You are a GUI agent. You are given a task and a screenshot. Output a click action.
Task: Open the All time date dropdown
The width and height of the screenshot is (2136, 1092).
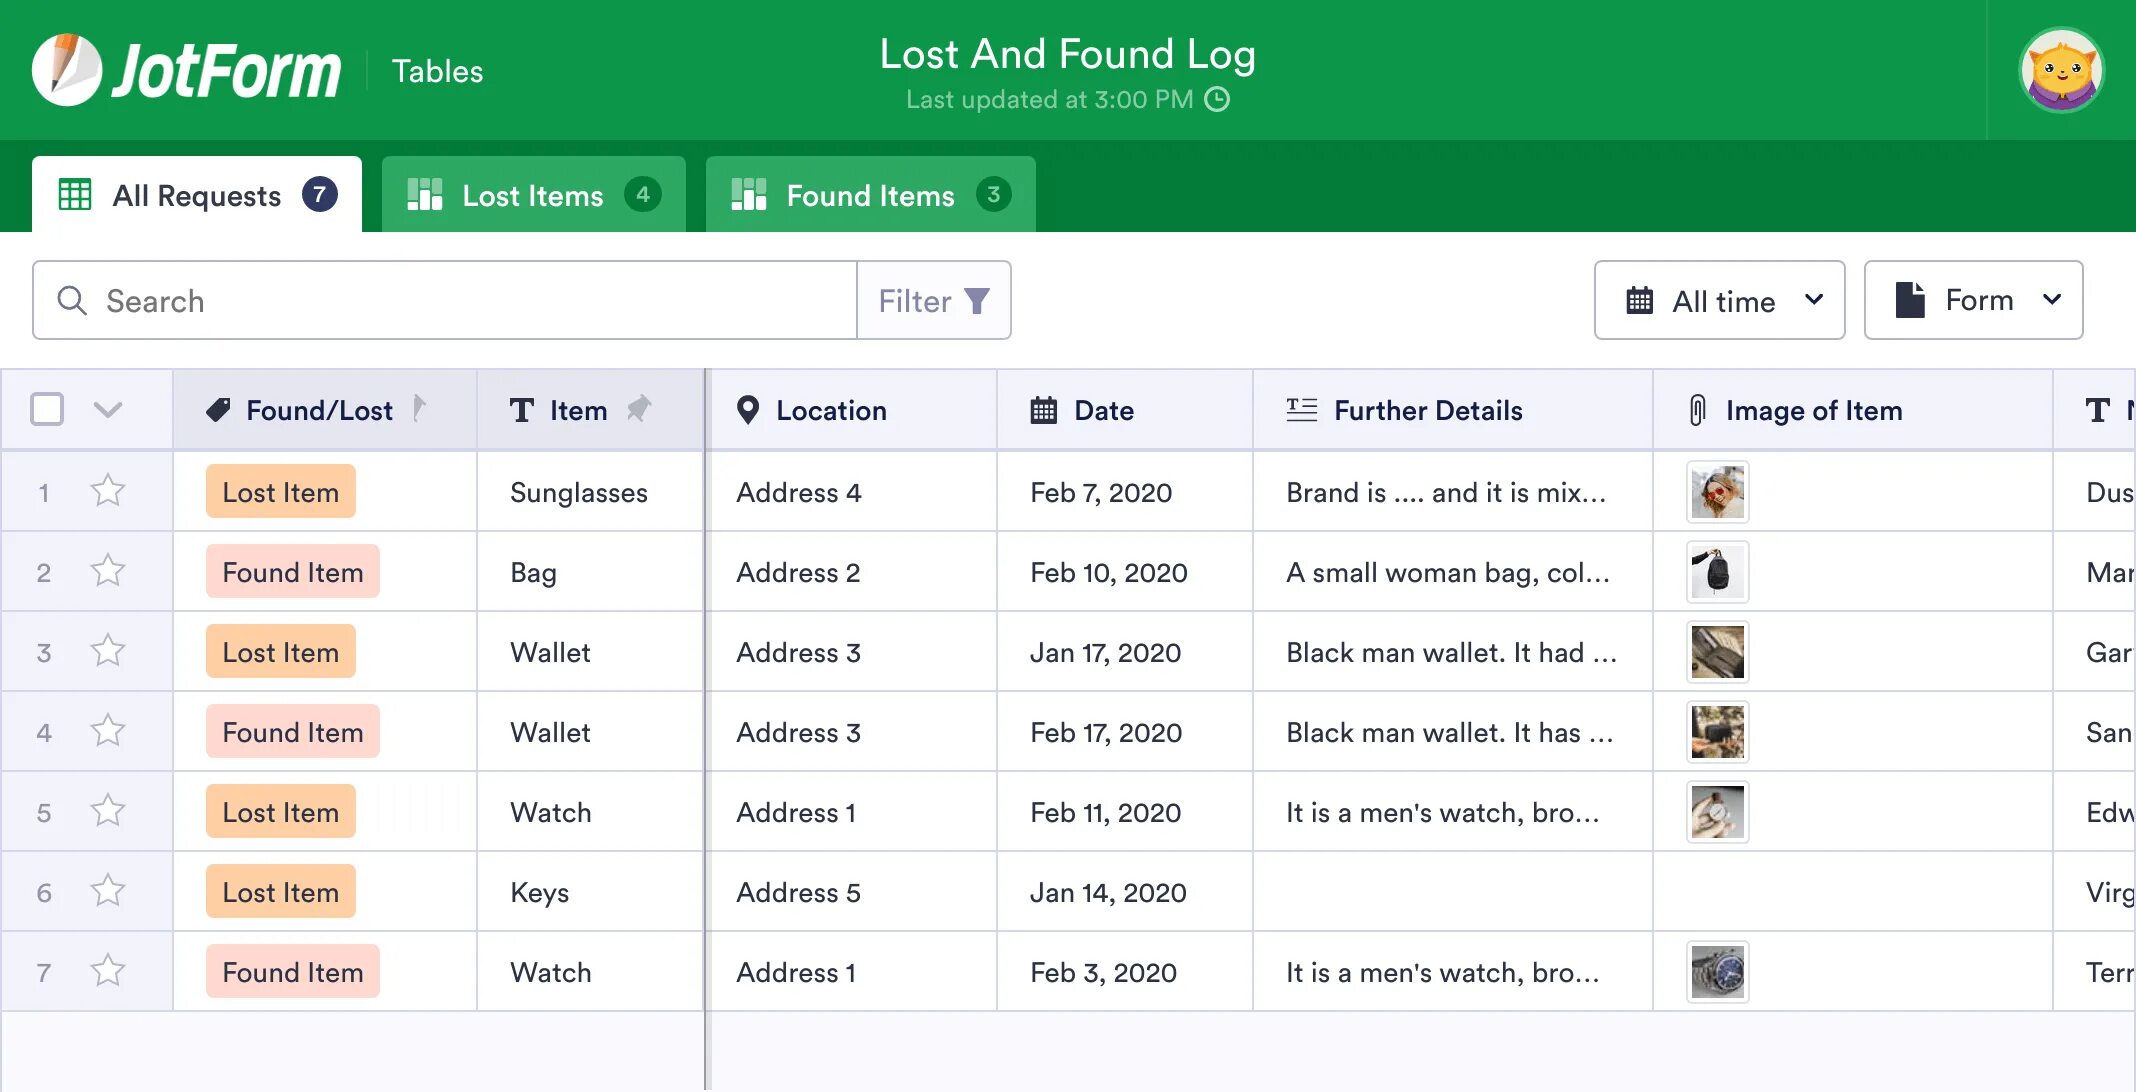1719,301
